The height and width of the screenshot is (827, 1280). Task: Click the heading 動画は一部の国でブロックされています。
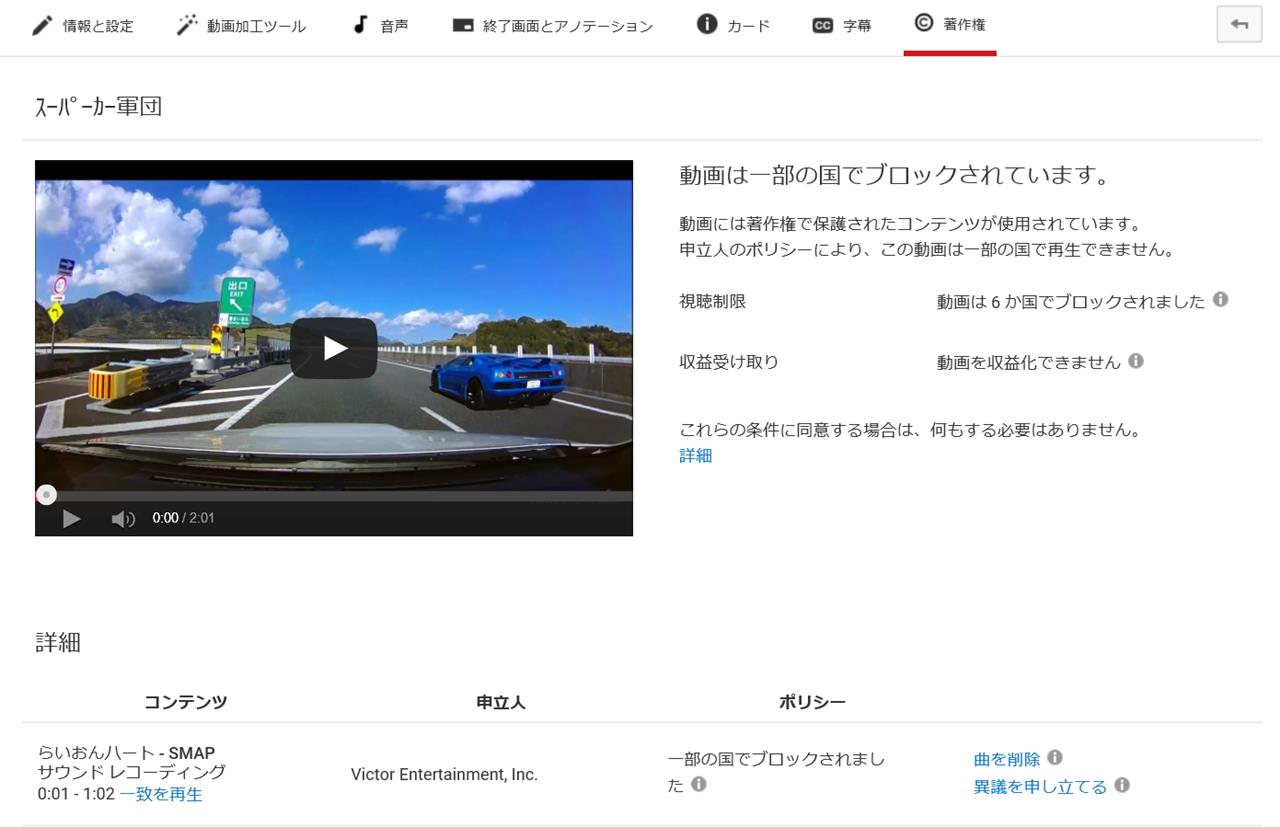click(895, 176)
